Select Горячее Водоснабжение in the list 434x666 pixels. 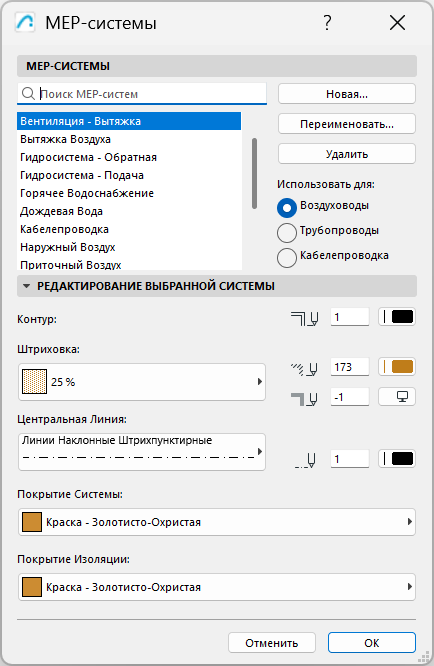(x=129, y=193)
